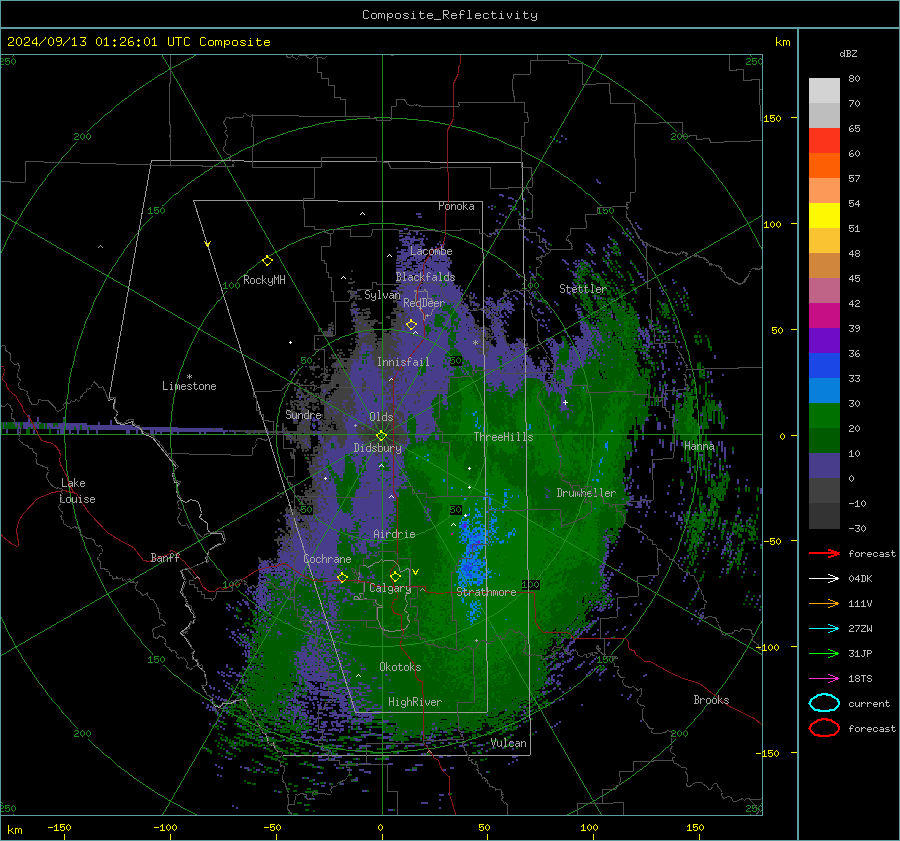Click the dBZ legend heading
Screen dimensions: 900x841
848,53
